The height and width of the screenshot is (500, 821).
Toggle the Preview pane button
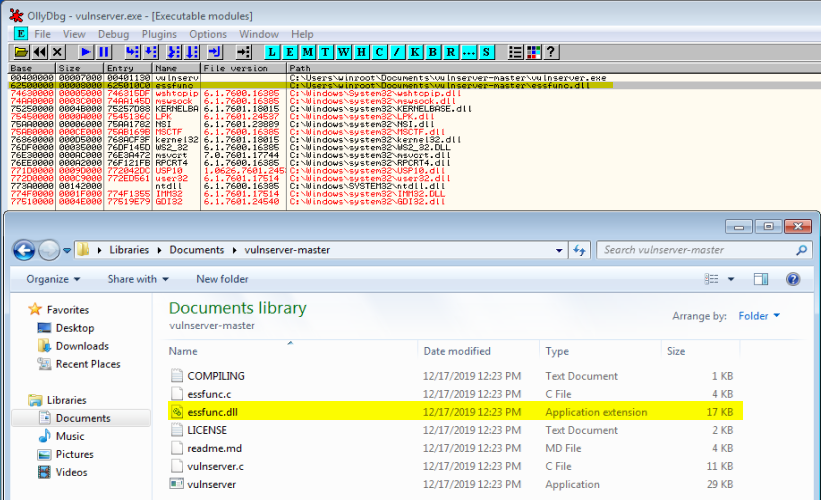[x=761, y=279]
